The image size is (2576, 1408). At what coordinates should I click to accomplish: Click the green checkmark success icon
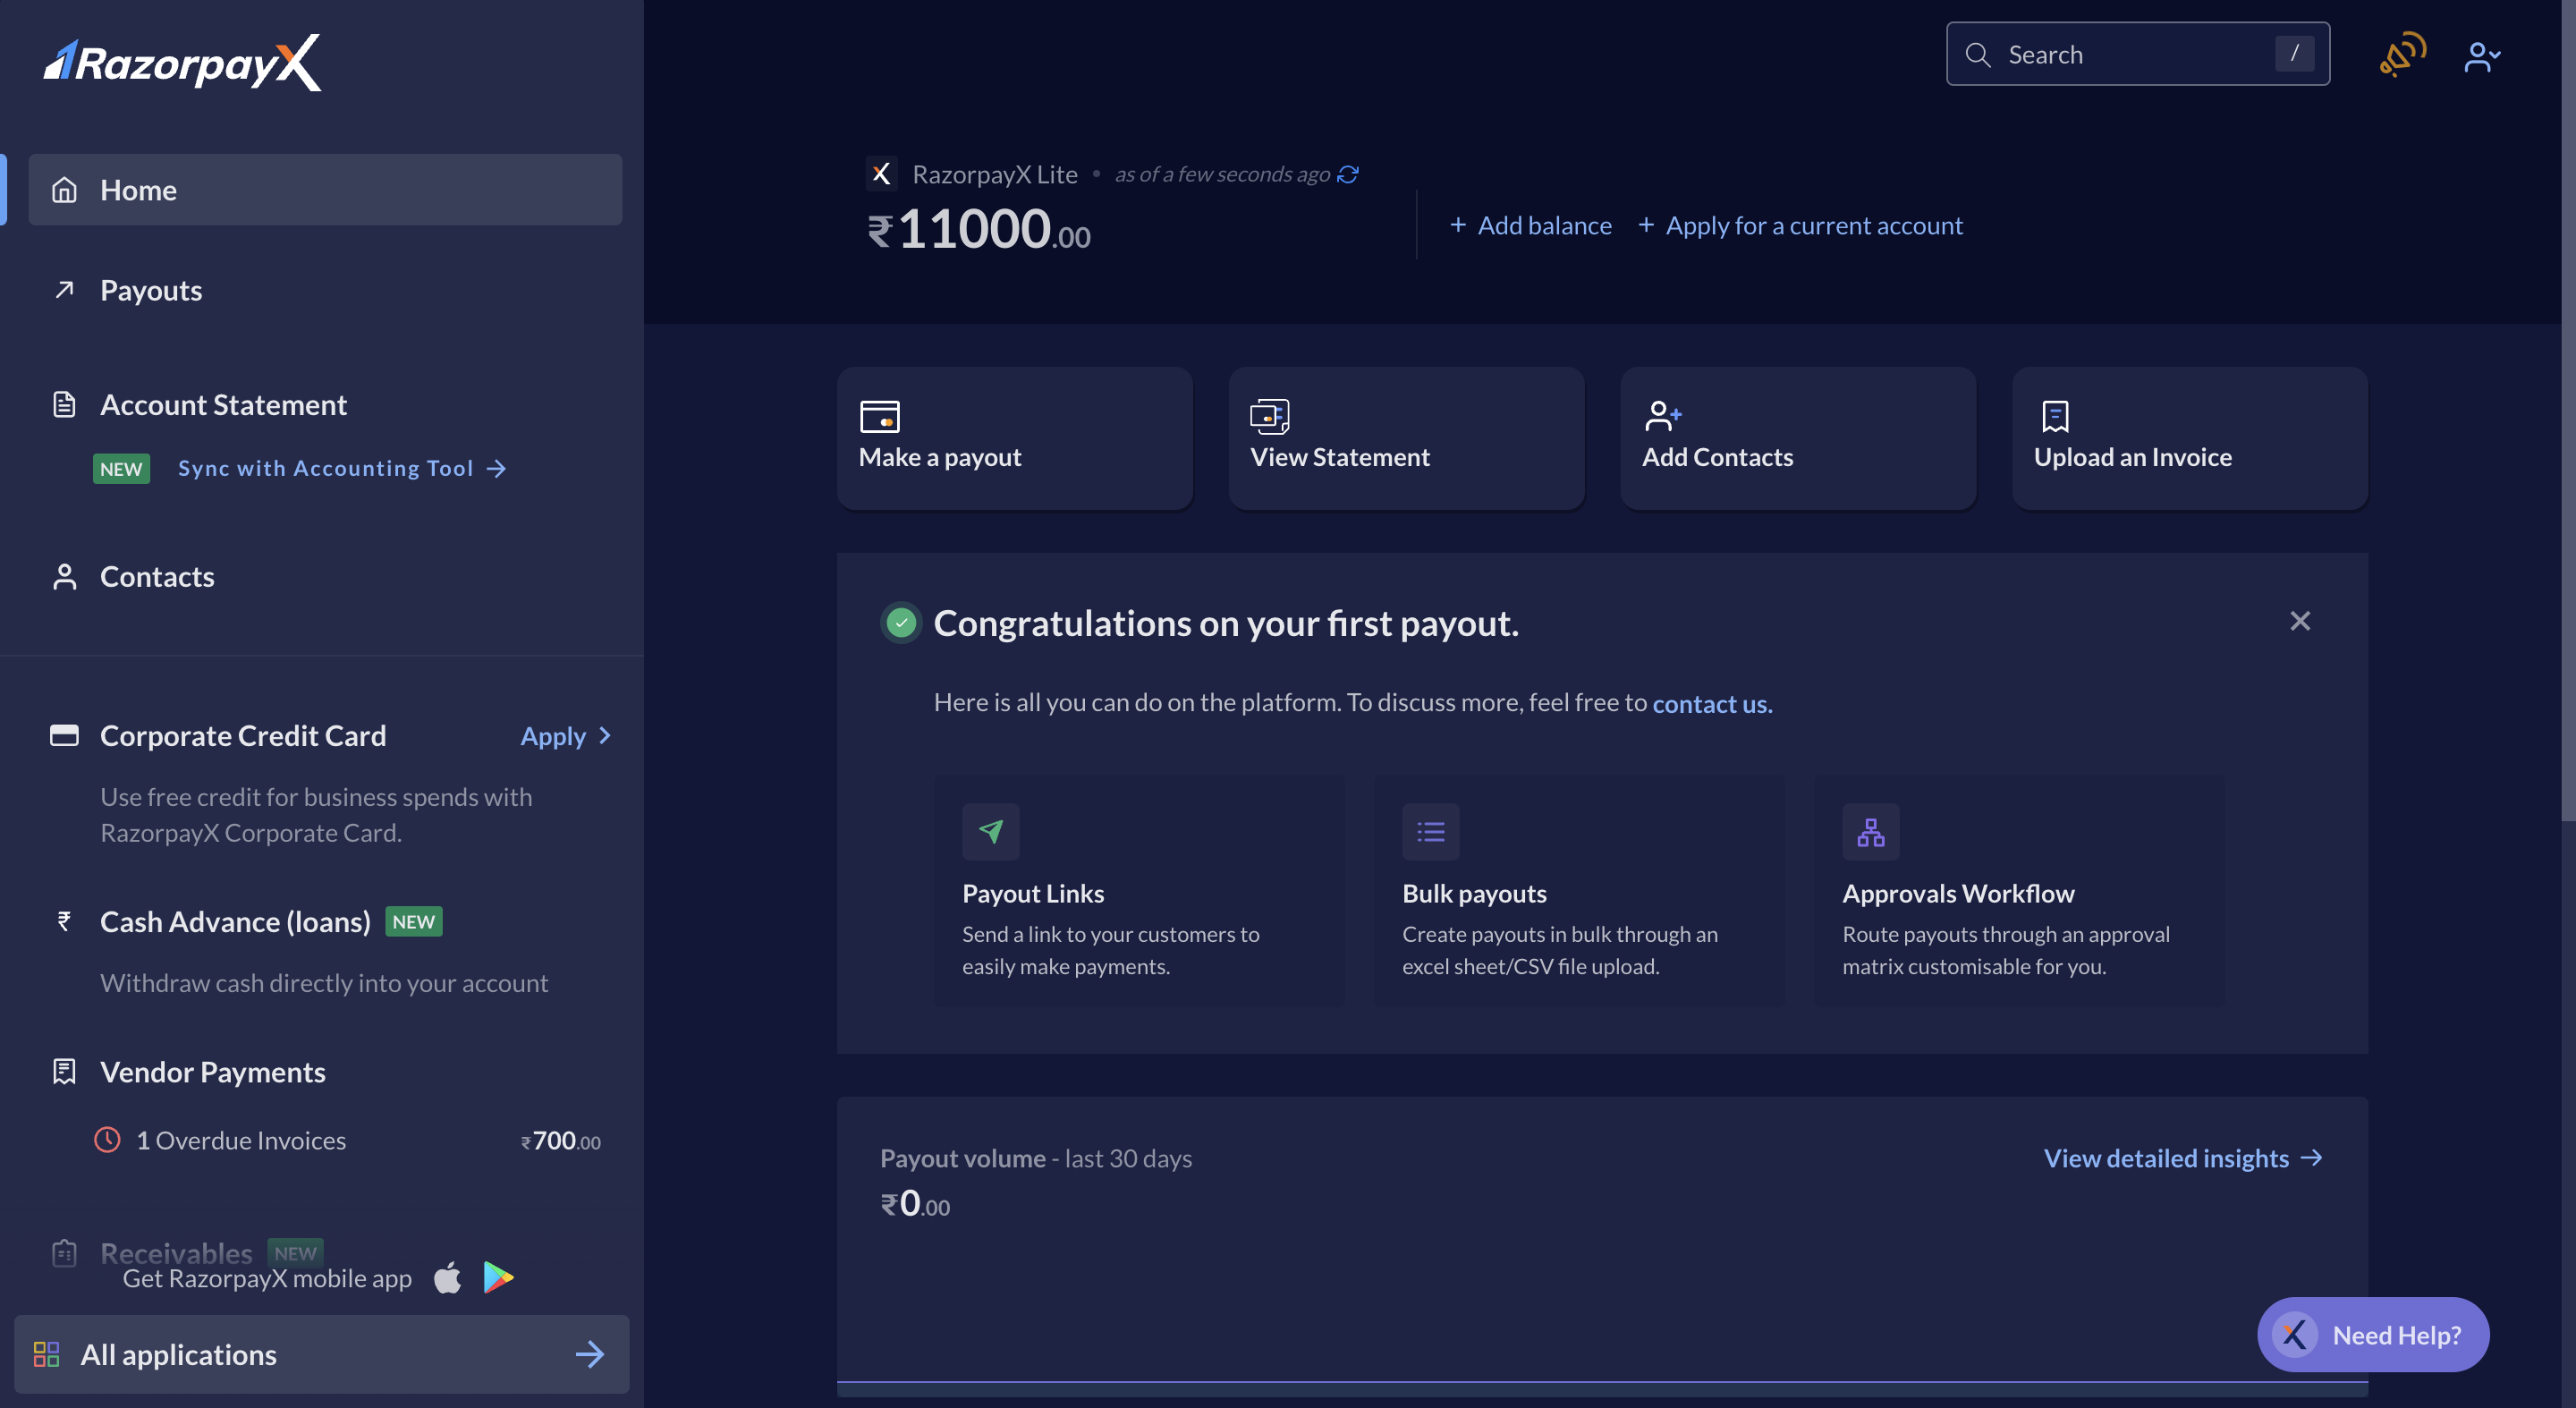901,622
